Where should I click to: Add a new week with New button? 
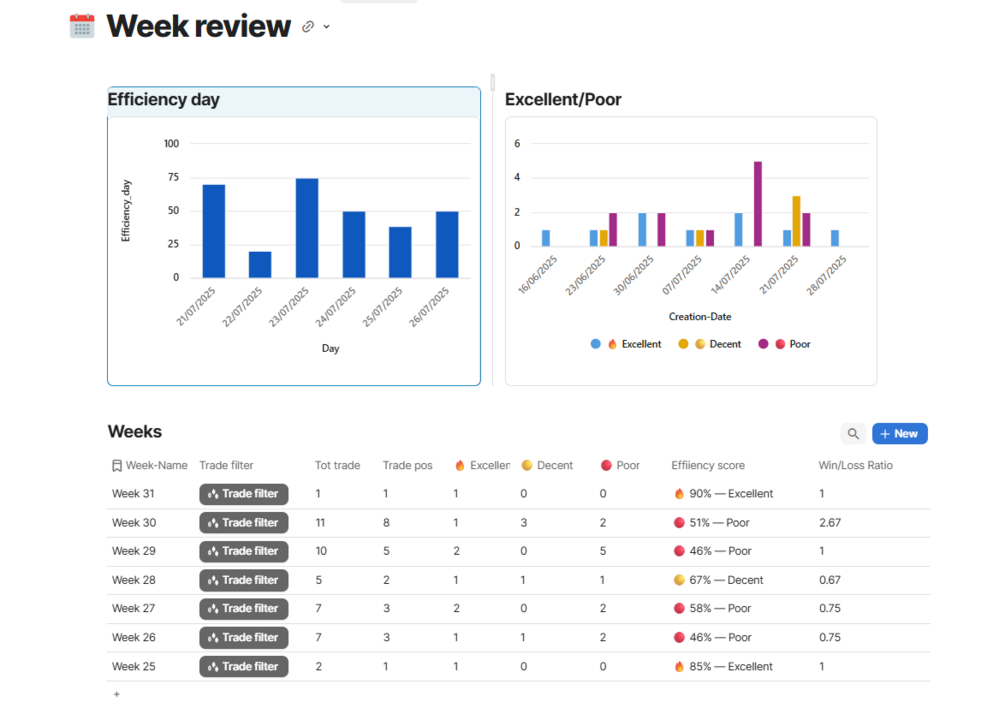click(899, 434)
